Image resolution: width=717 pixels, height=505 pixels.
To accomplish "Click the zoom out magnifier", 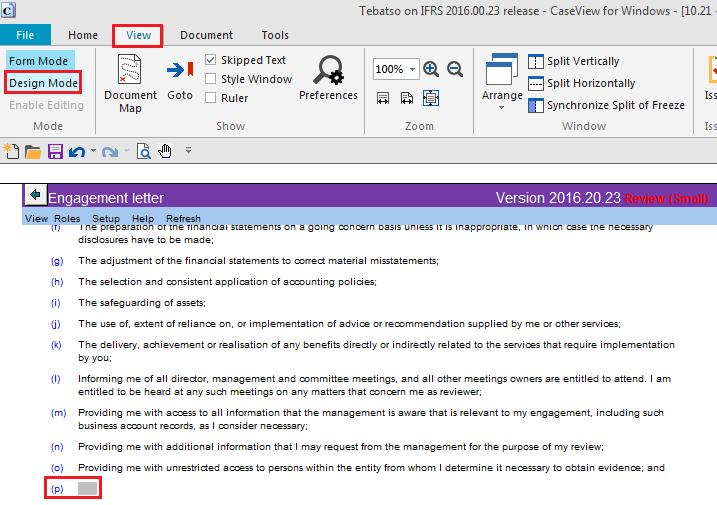I will pyautogui.click(x=455, y=69).
